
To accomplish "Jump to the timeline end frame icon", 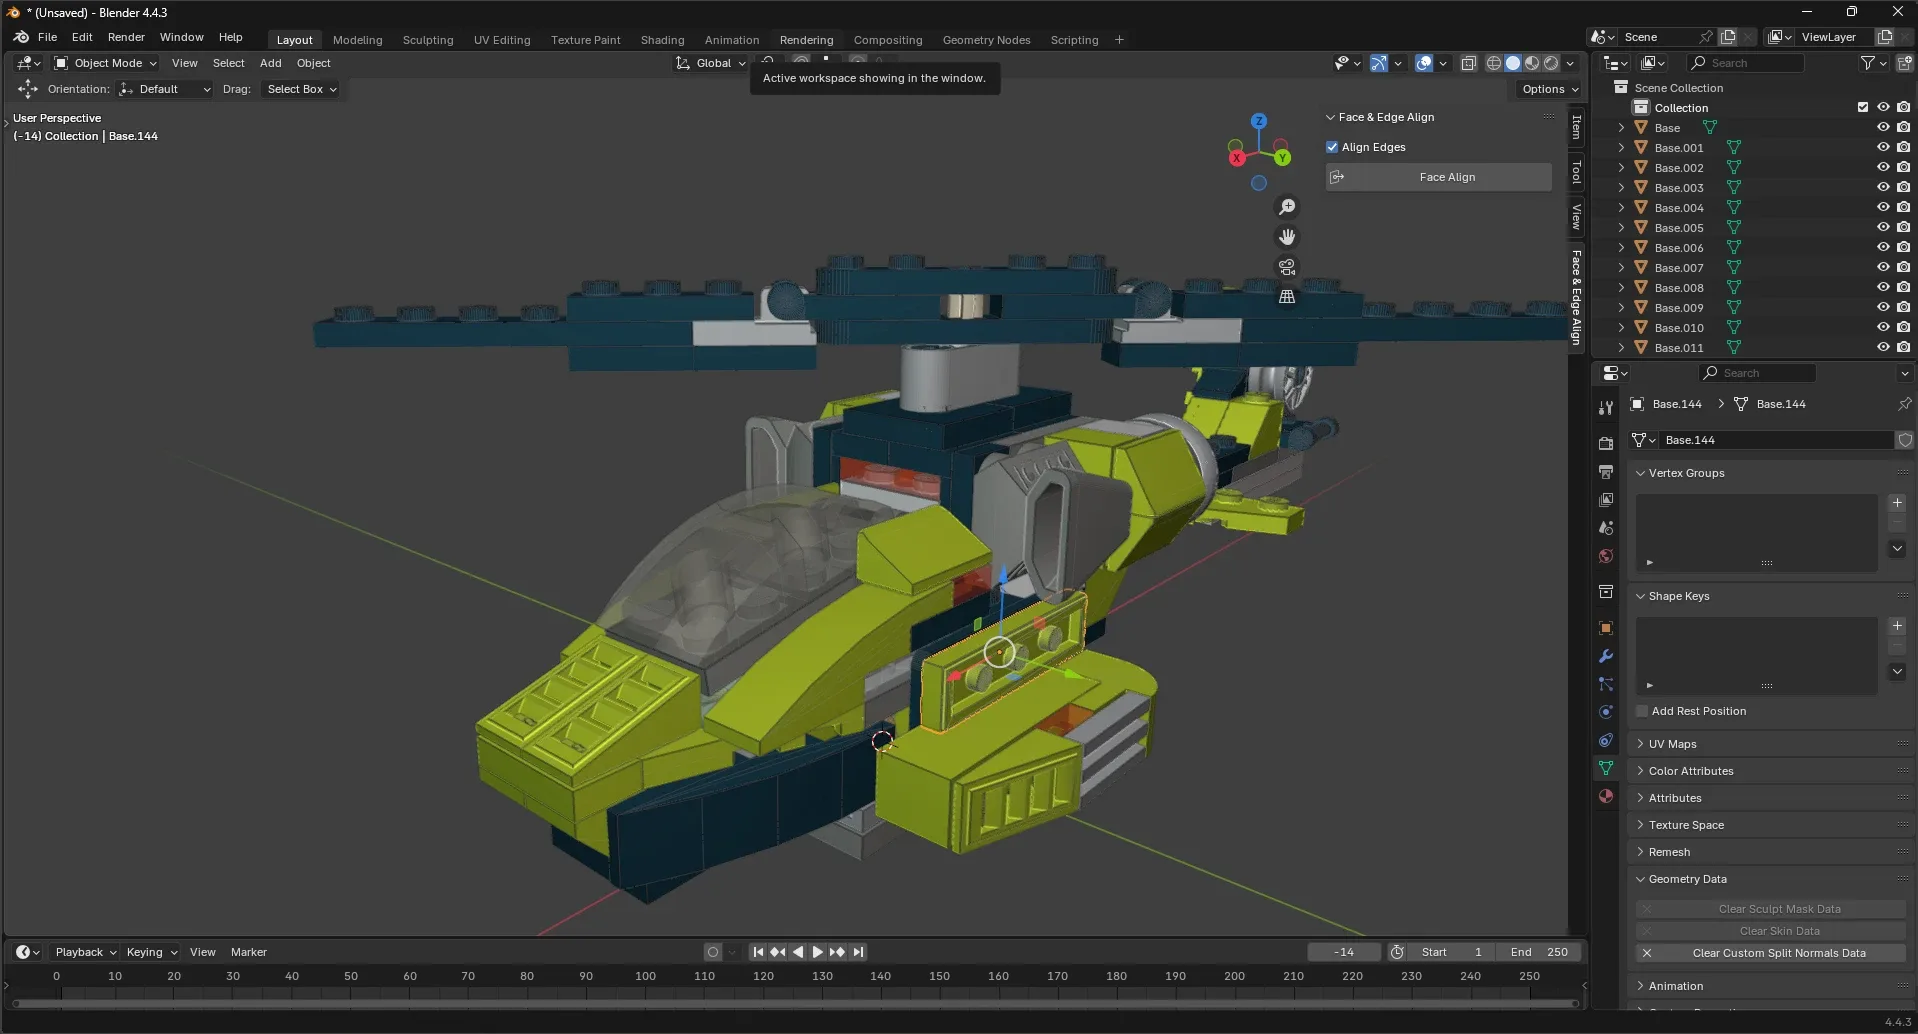I will coord(858,952).
